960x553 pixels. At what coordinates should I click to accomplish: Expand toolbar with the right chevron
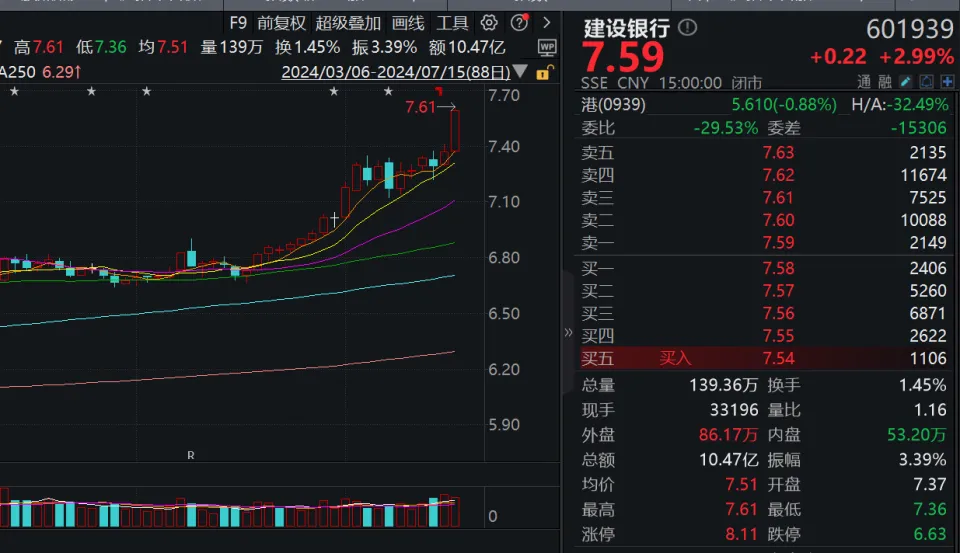pyautogui.click(x=546, y=22)
